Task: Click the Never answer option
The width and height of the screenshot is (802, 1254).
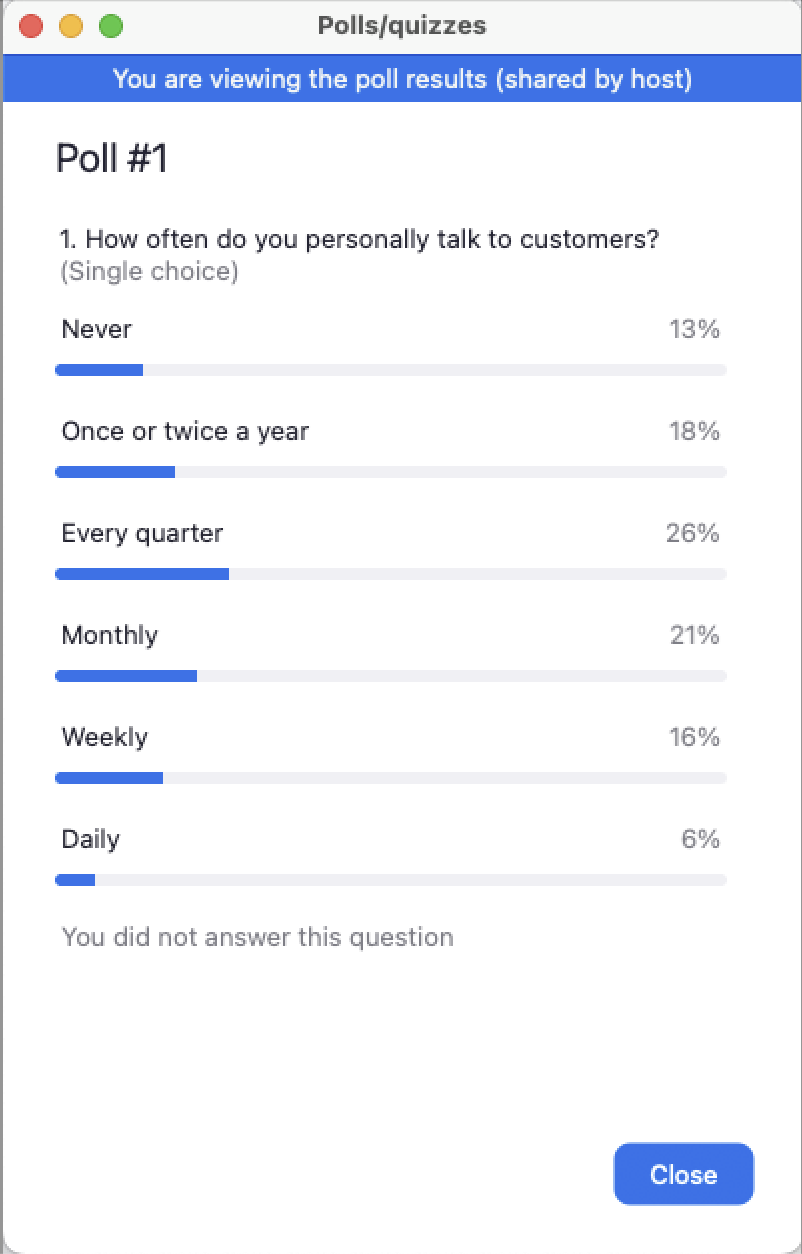Action: 97,329
